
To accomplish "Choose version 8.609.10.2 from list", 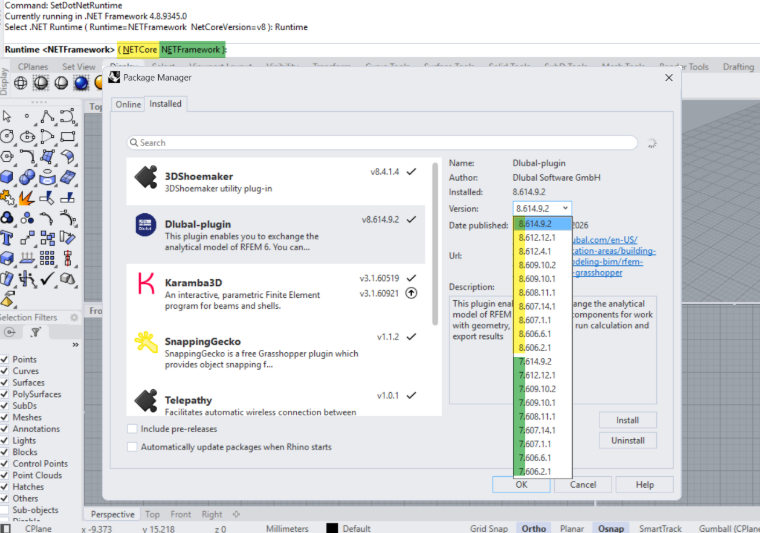I will pos(542,265).
